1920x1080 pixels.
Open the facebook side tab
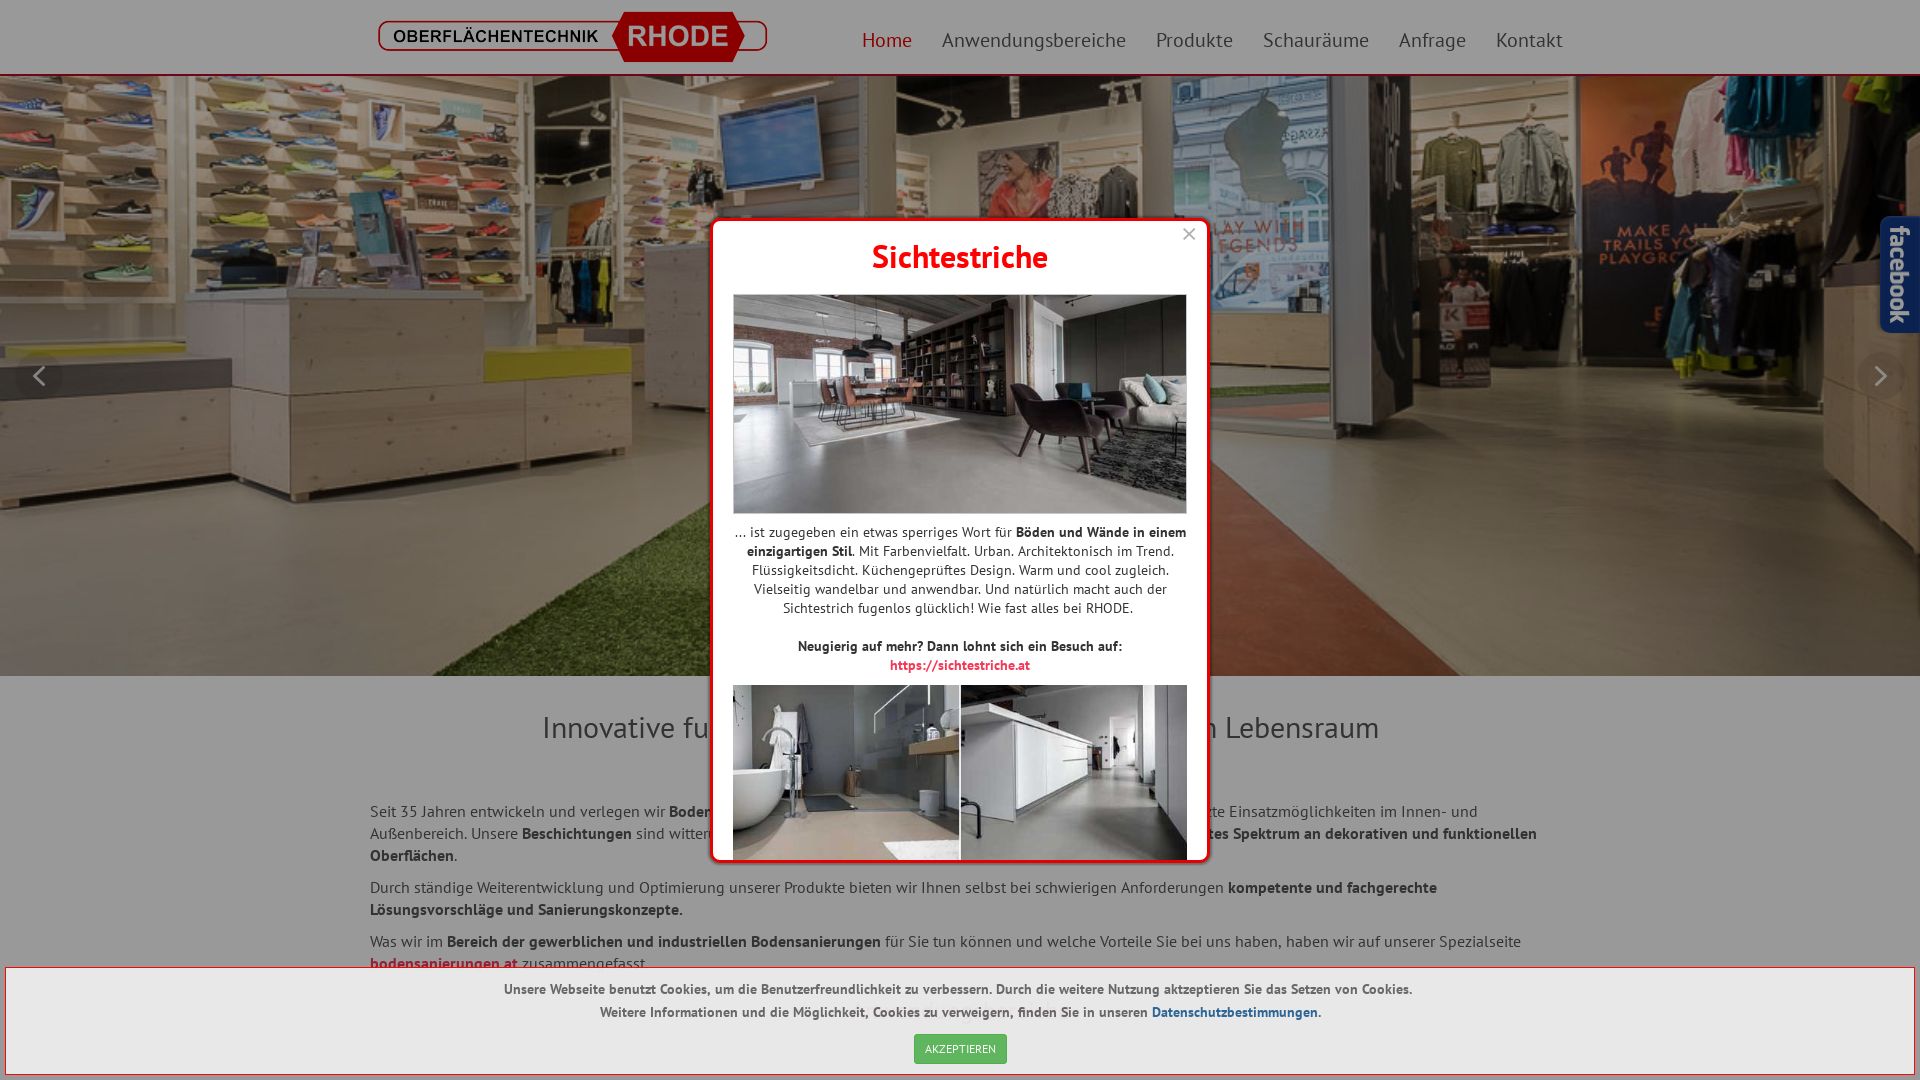(x=1900, y=275)
